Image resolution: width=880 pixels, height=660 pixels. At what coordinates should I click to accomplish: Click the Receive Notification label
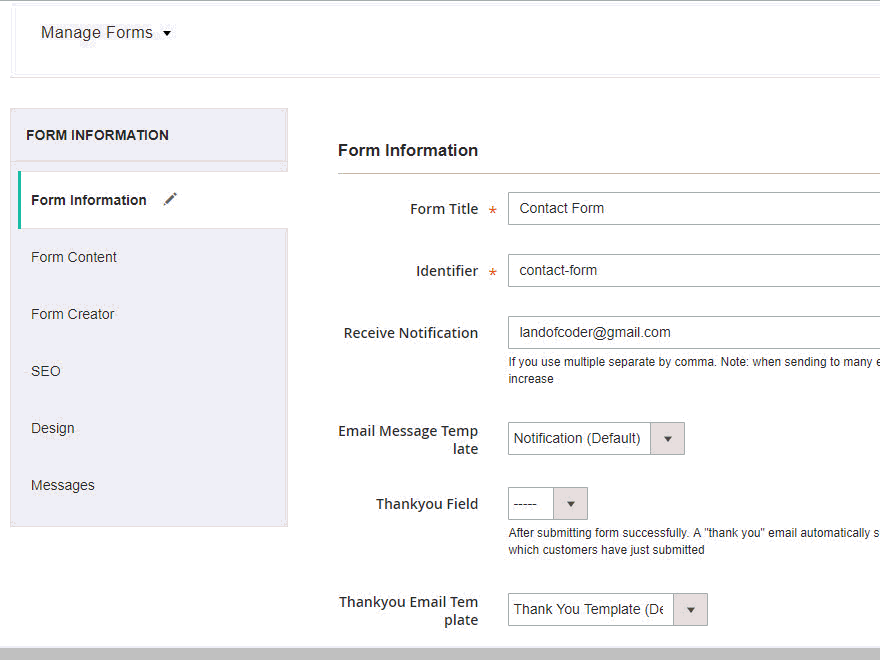[411, 333]
